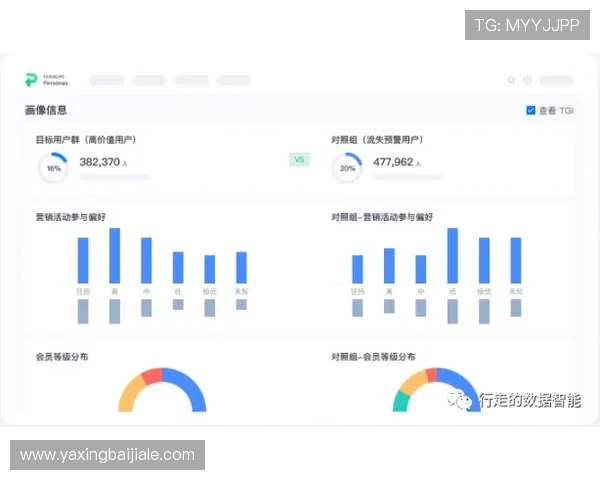Click the red segment of 对照组 donut
Screen dimensions: 600x480
pyautogui.click(x=432, y=375)
